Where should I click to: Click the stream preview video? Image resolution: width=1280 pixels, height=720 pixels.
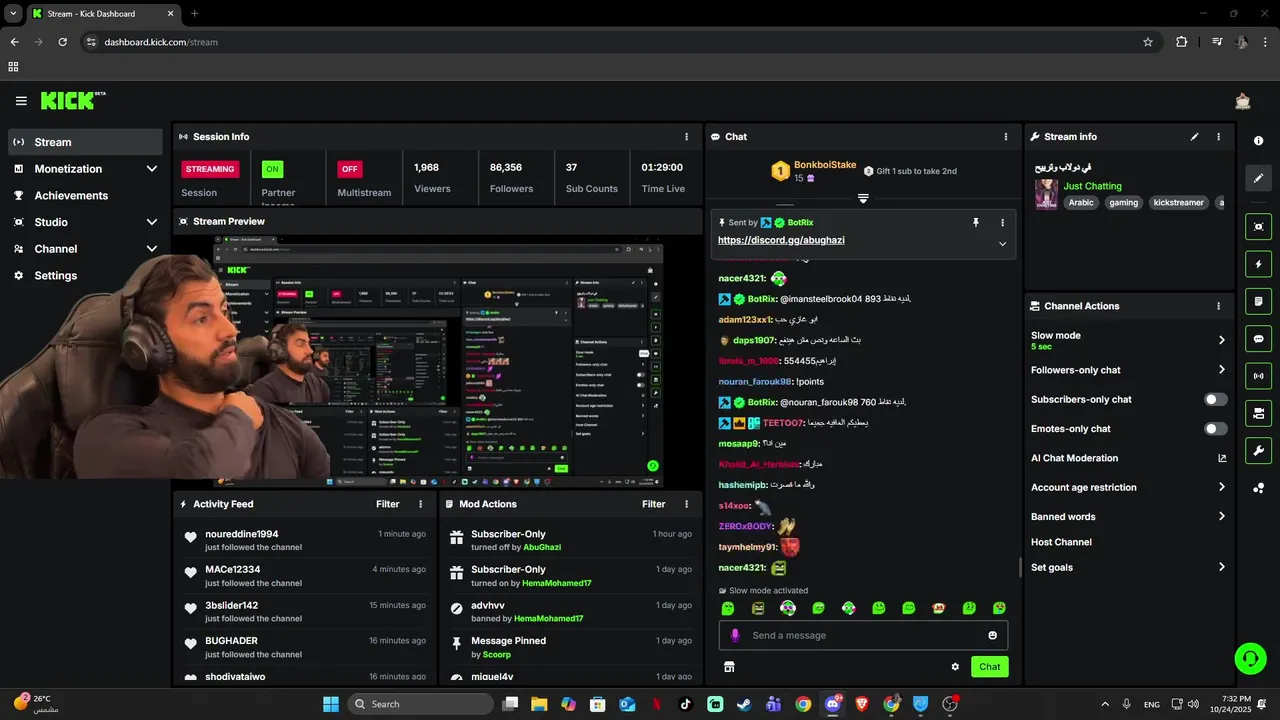(x=438, y=361)
